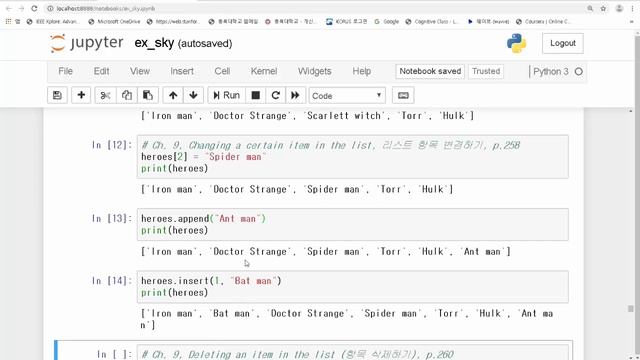Open the browser profile avatar
The height and width of the screenshot is (360, 640).
pyautogui.click(x=619, y=8)
